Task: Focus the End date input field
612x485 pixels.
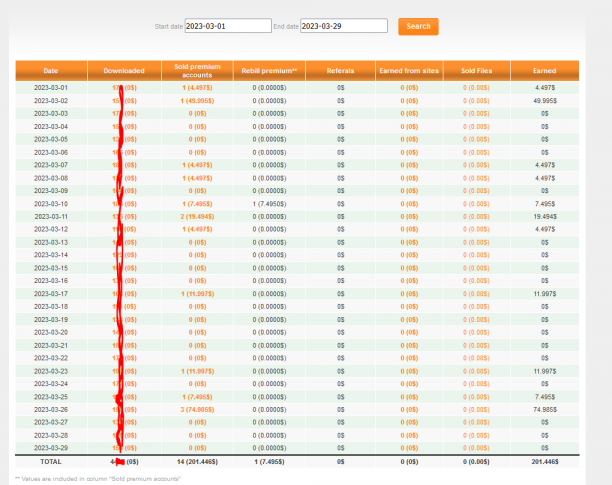Action: point(343,26)
